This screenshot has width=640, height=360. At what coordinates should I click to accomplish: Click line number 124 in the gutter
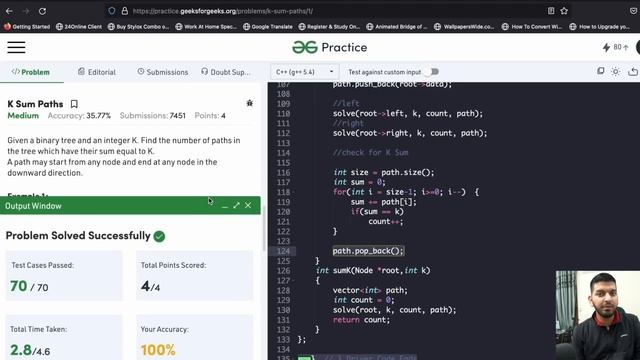click(x=283, y=251)
